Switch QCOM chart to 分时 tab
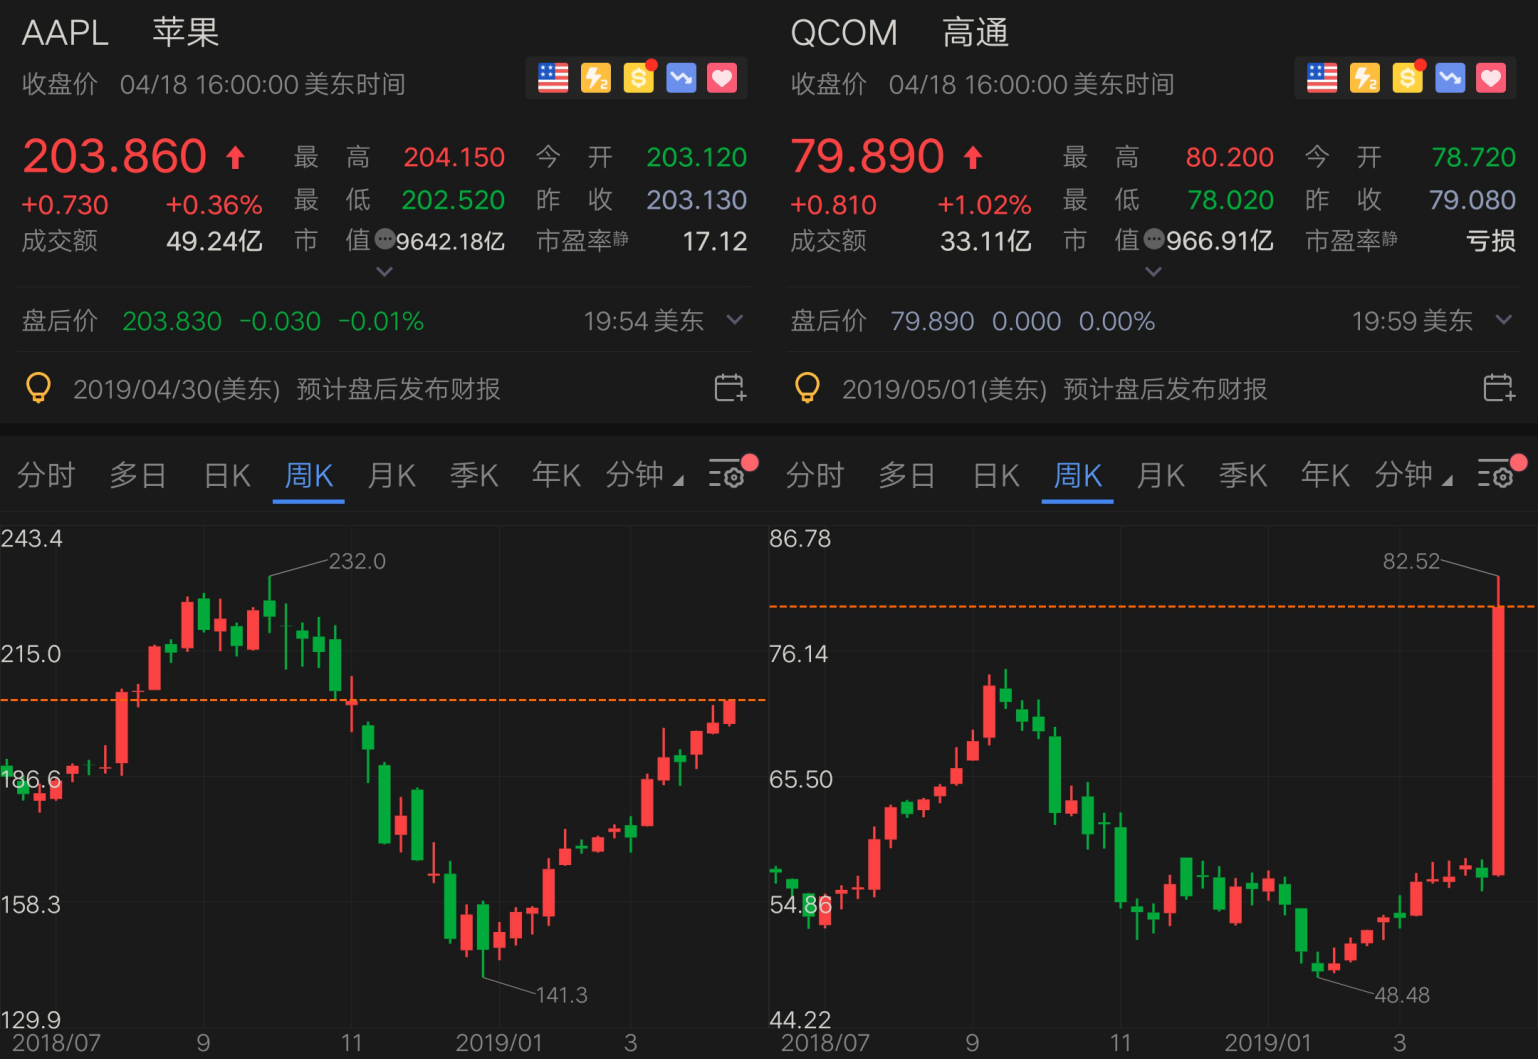Image resolution: width=1539 pixels, height=1059 pixels. pyautogui.click(x=815, y=475)
